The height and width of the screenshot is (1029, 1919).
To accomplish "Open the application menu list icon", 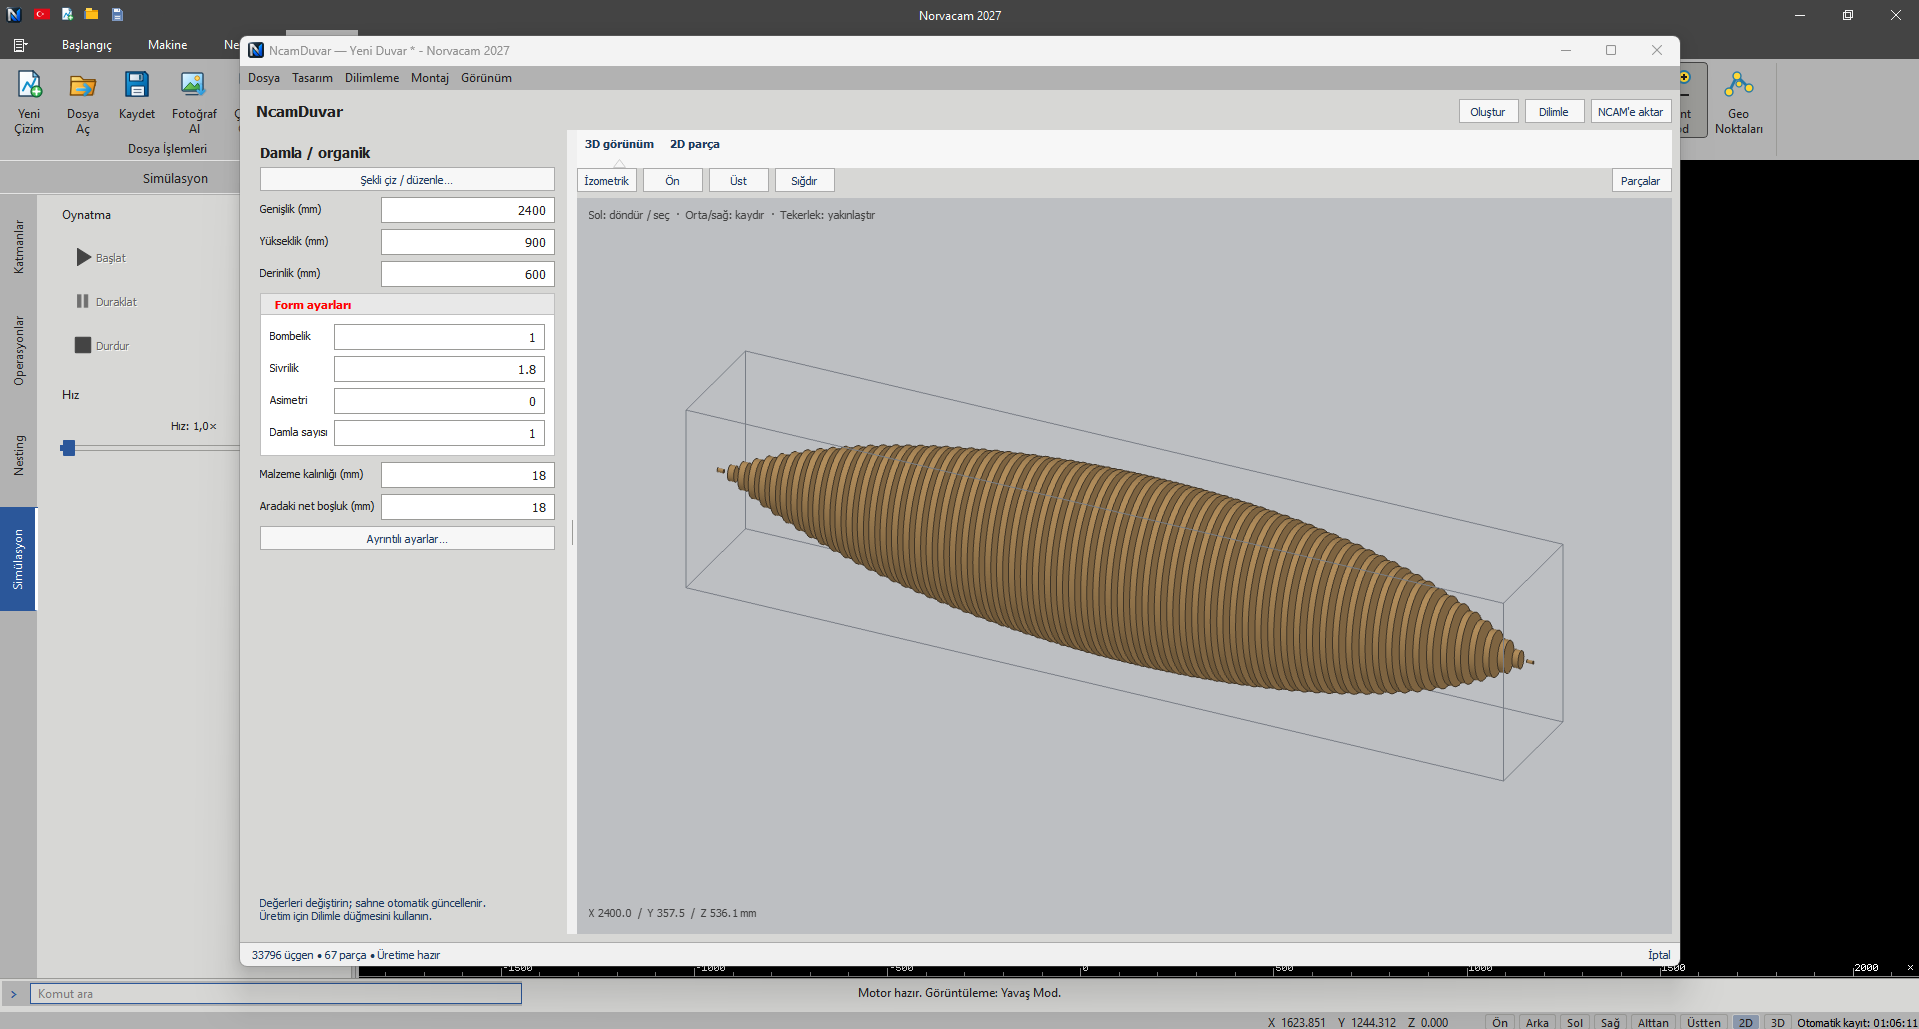I will (20, 45).
